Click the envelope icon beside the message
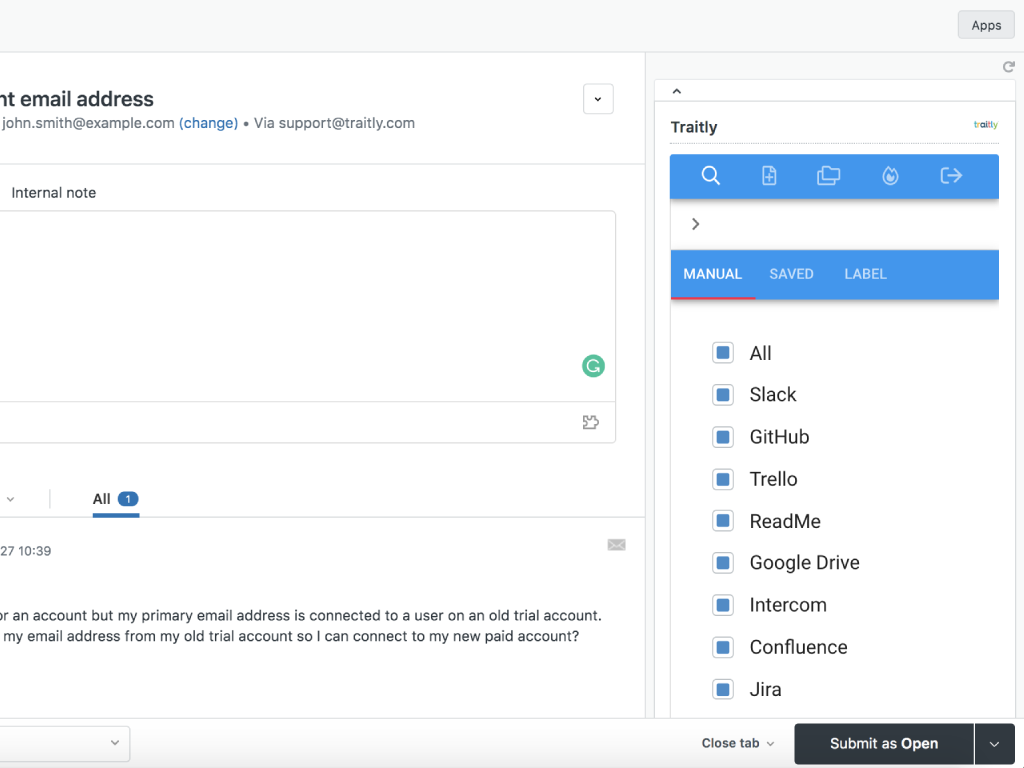1024x768 pixels. [616, 545]
